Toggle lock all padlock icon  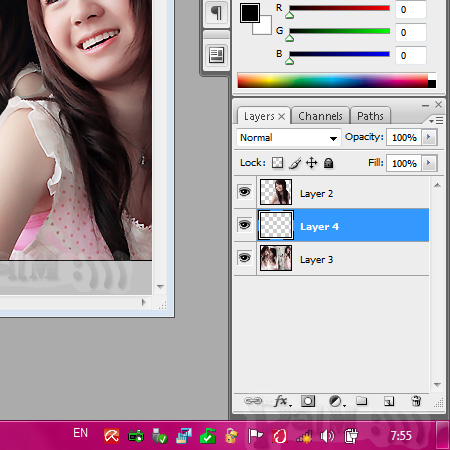click(x=329, y=163)
